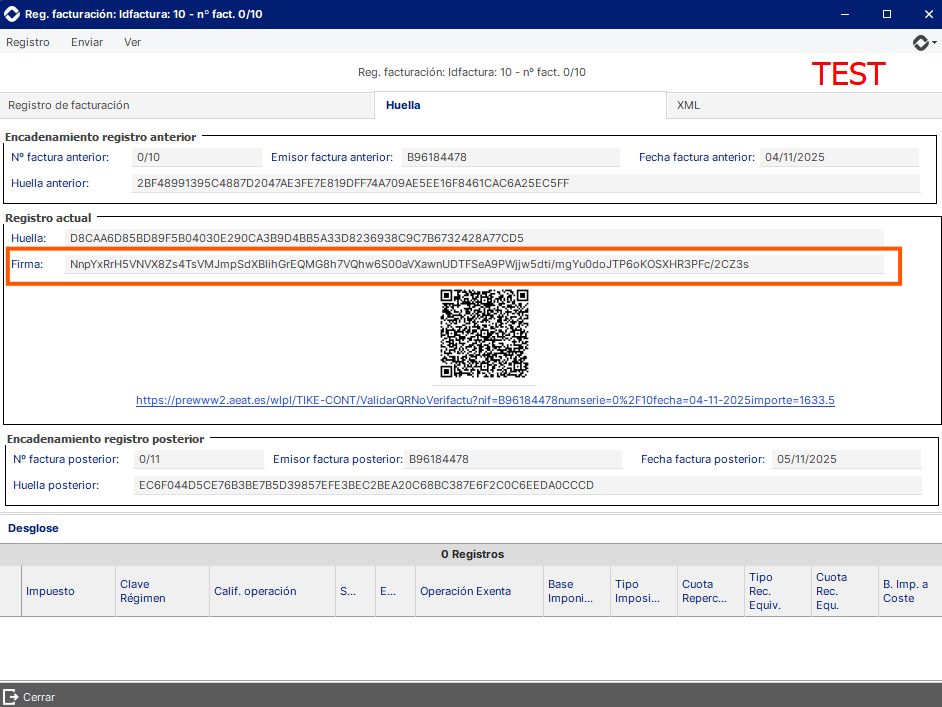Image resolution: width=942 pixels, height=707 pixels.
Task: Click the B. Imp. a Coste column header
Action: (910, 591)
